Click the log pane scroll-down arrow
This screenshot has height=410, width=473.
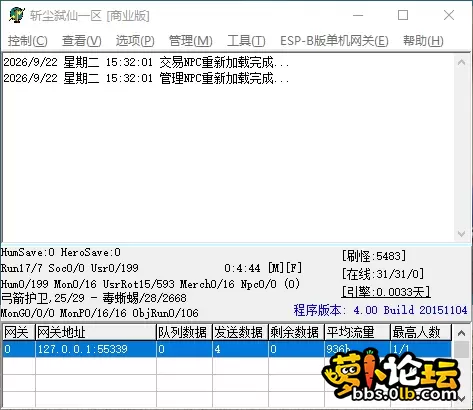click(461, 234)
